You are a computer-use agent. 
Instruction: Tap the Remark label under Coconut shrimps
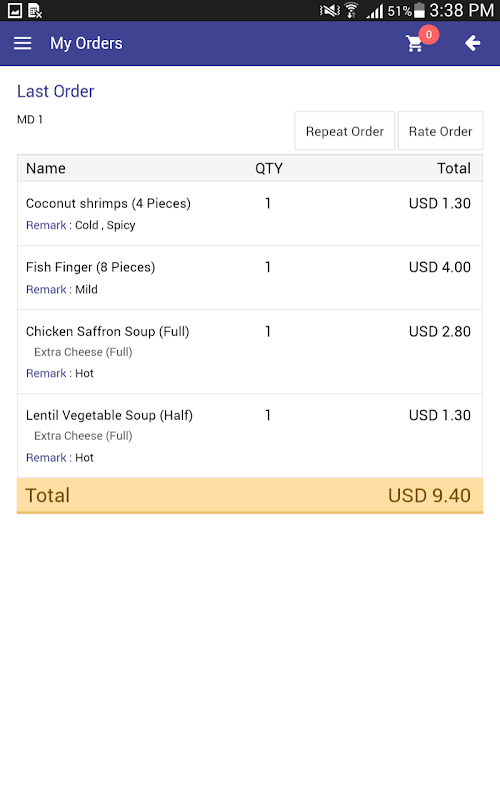(46, 225)
